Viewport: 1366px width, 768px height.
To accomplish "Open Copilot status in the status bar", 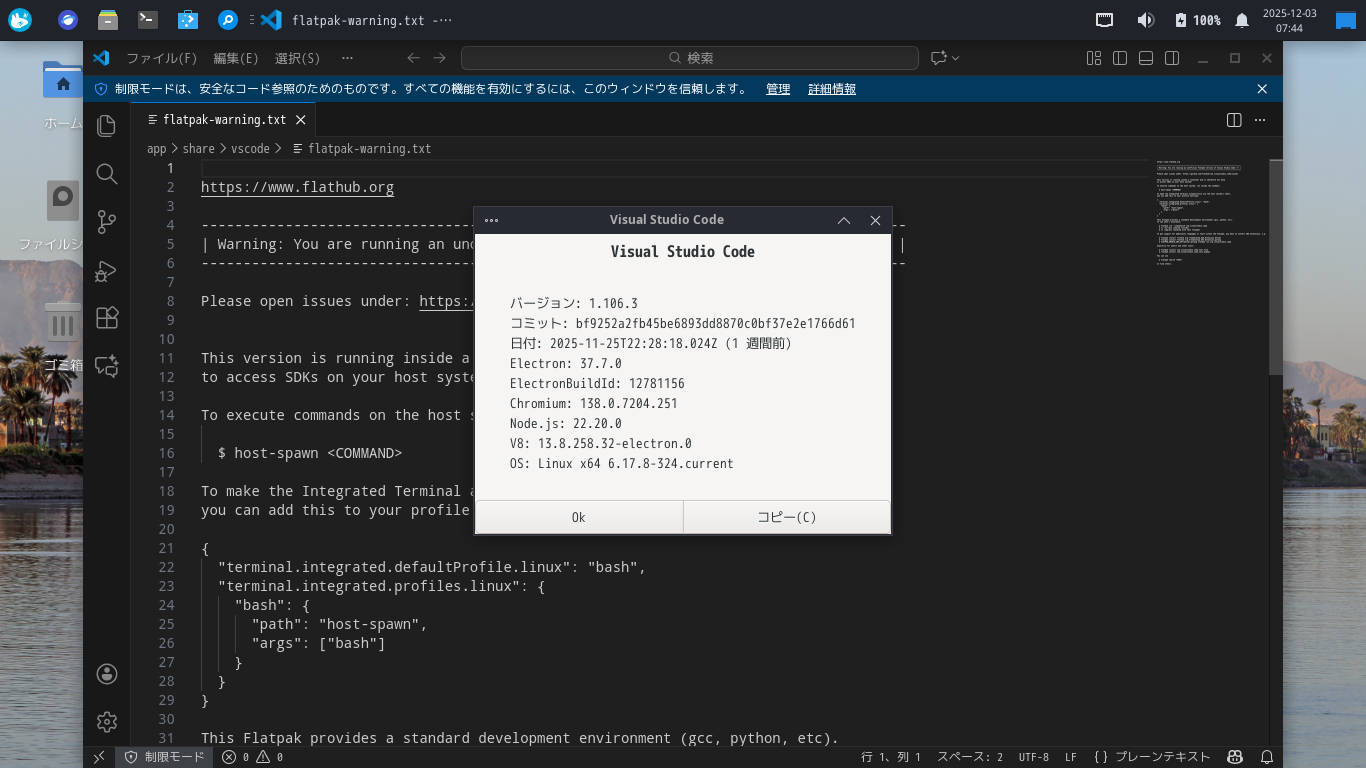I will pyautogui.click(x=1236, y=757).
